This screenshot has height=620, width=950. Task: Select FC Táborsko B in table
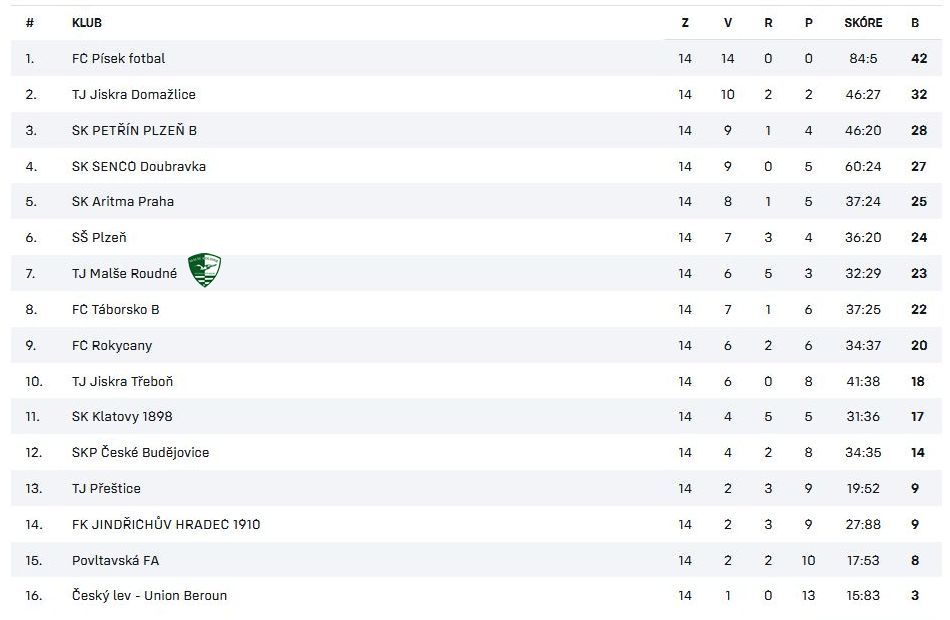click(115, 310)
